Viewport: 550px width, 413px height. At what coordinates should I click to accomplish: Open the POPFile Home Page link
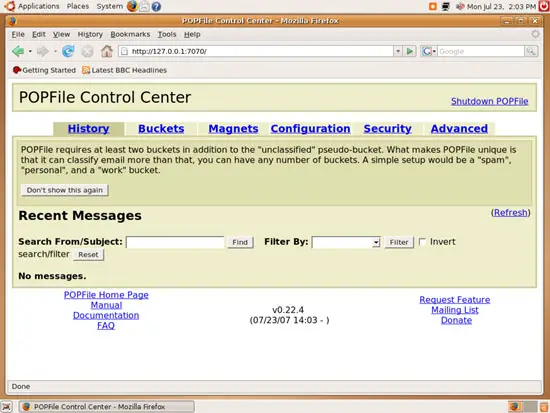point(106,295)
